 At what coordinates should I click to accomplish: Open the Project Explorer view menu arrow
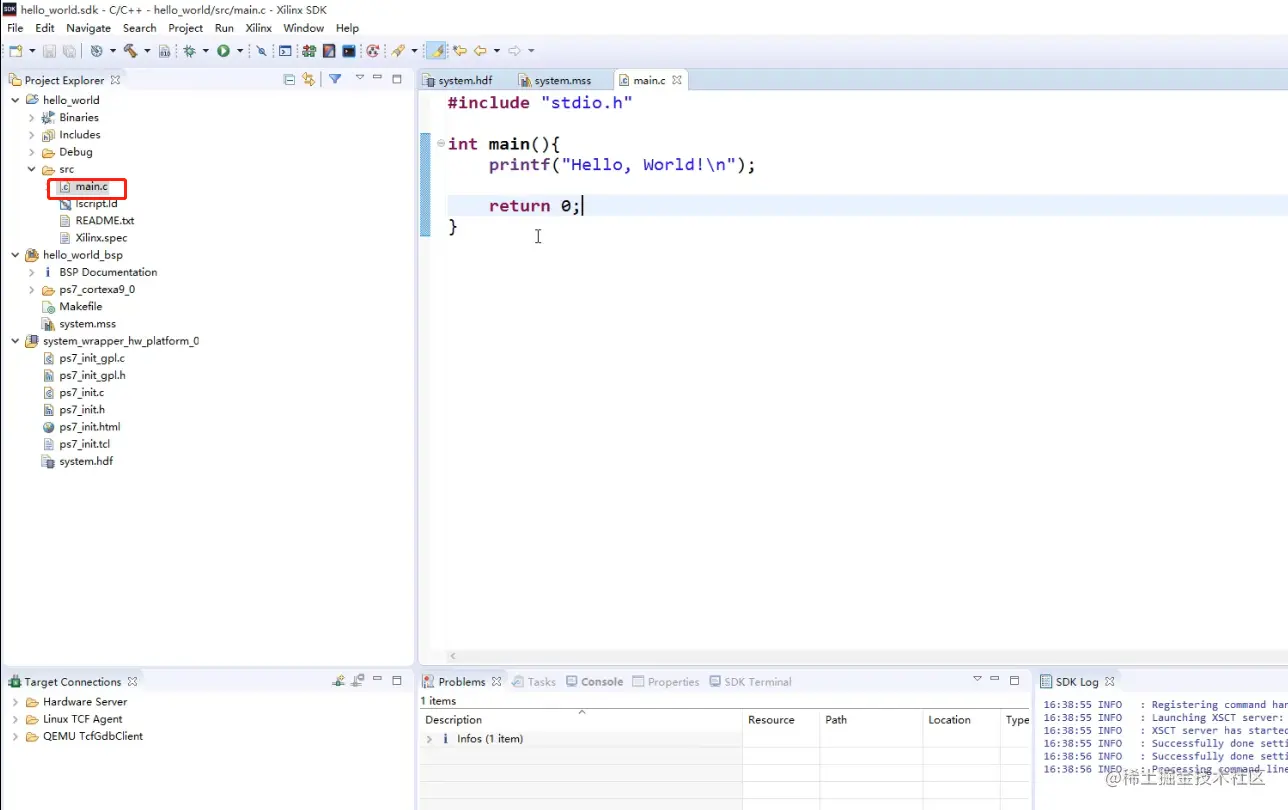pos(359,78)
